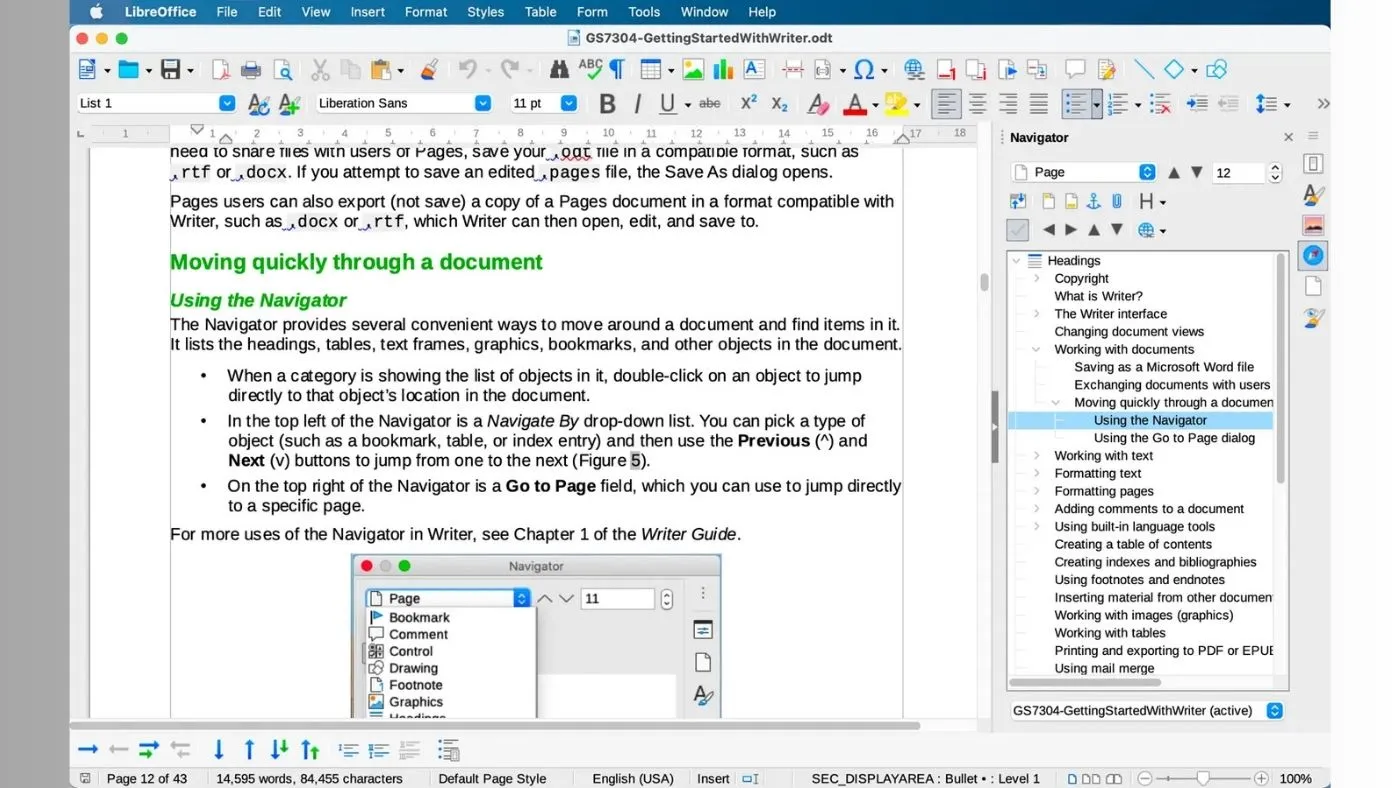1400x788 pixels.
Task: Toggle Italic formatting
Action: (x=637, y=103)
